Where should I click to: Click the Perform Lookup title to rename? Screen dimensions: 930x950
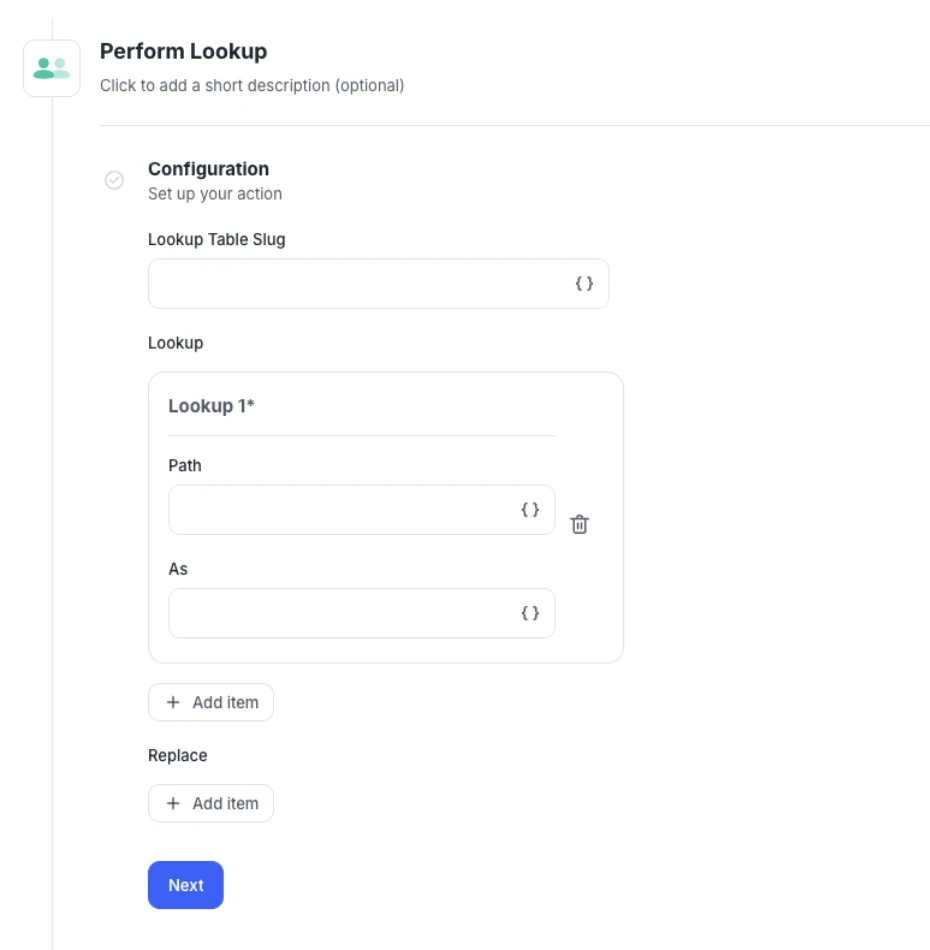click(183, 51)
